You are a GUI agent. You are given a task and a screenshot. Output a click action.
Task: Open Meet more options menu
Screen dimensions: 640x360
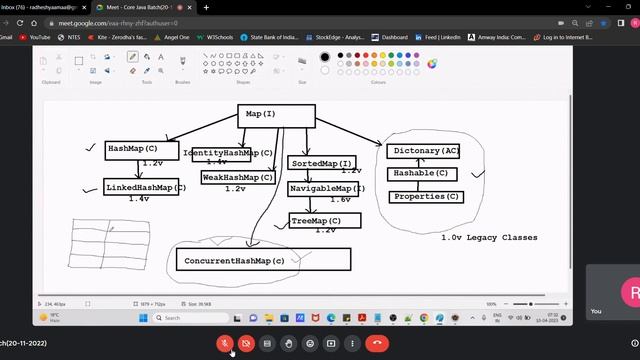[352, 343]
